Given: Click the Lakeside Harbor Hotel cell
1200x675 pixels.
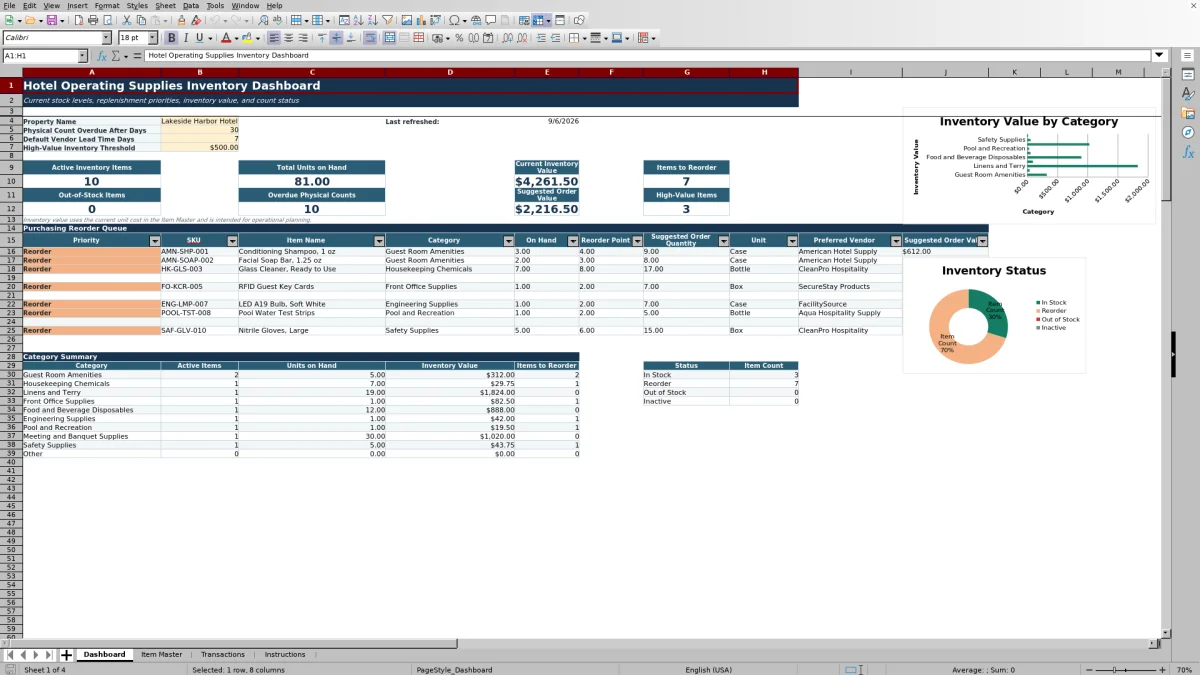Looking at the screenshot, I should pyautogui.click(x=199, y=121).
